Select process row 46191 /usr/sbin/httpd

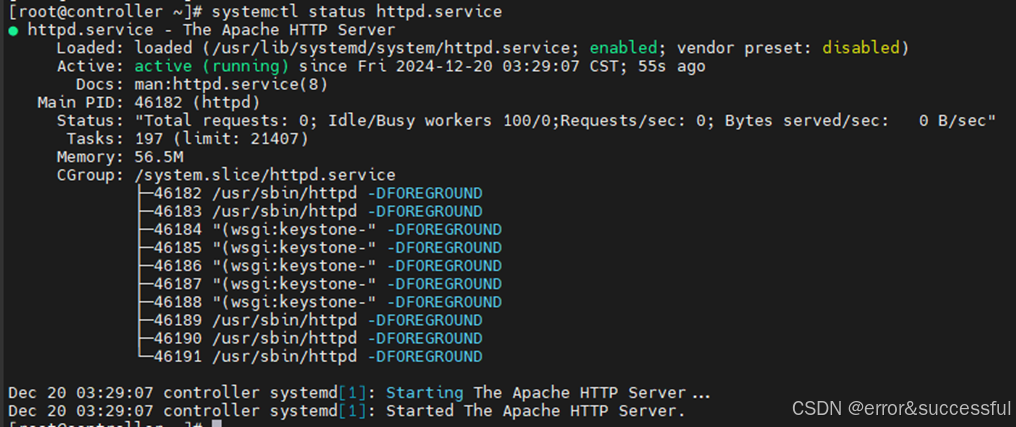click(310, 356)
